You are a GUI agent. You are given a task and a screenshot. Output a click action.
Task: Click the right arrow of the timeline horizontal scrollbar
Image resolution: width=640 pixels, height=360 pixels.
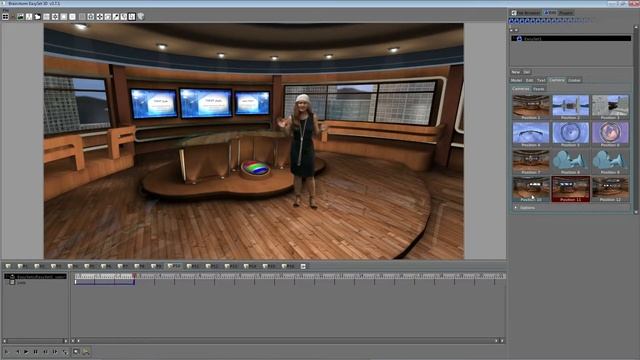click(x=502, y=340)
